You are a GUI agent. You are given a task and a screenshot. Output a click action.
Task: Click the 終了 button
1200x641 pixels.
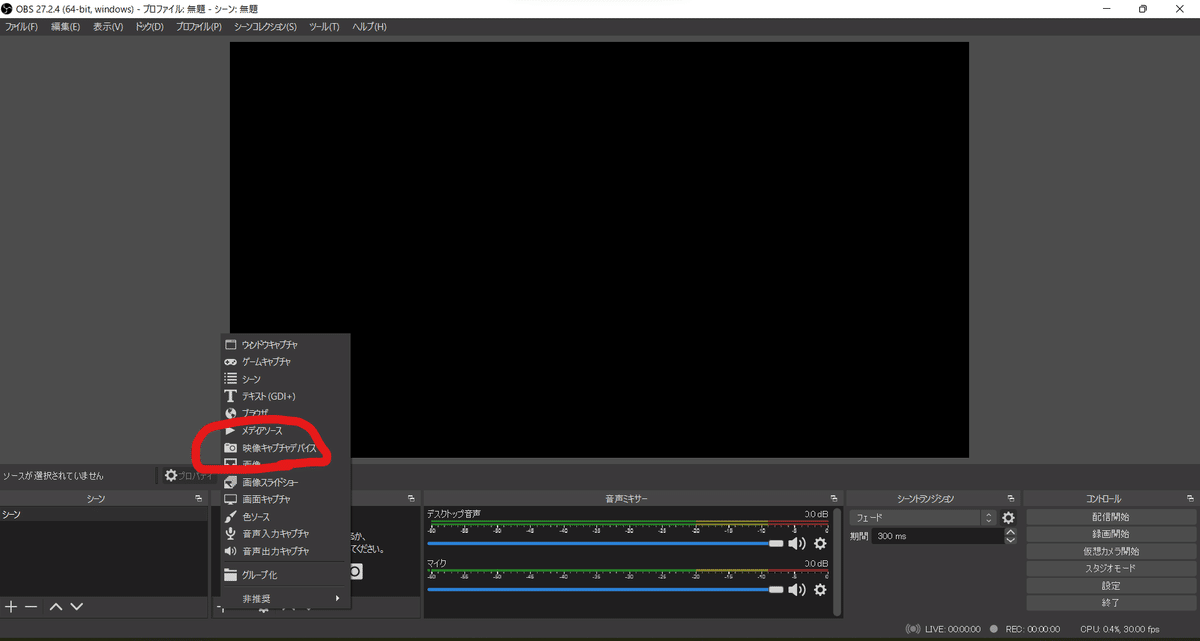pyautogui.click(x=1110, y=603)
